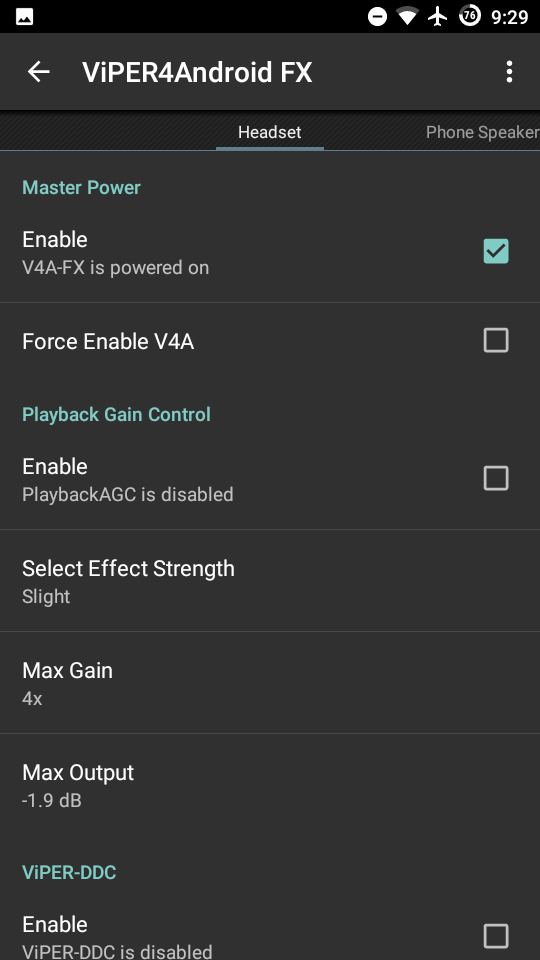
Task: Open the Max Output -1.9 dB selector
Action: 270,785
